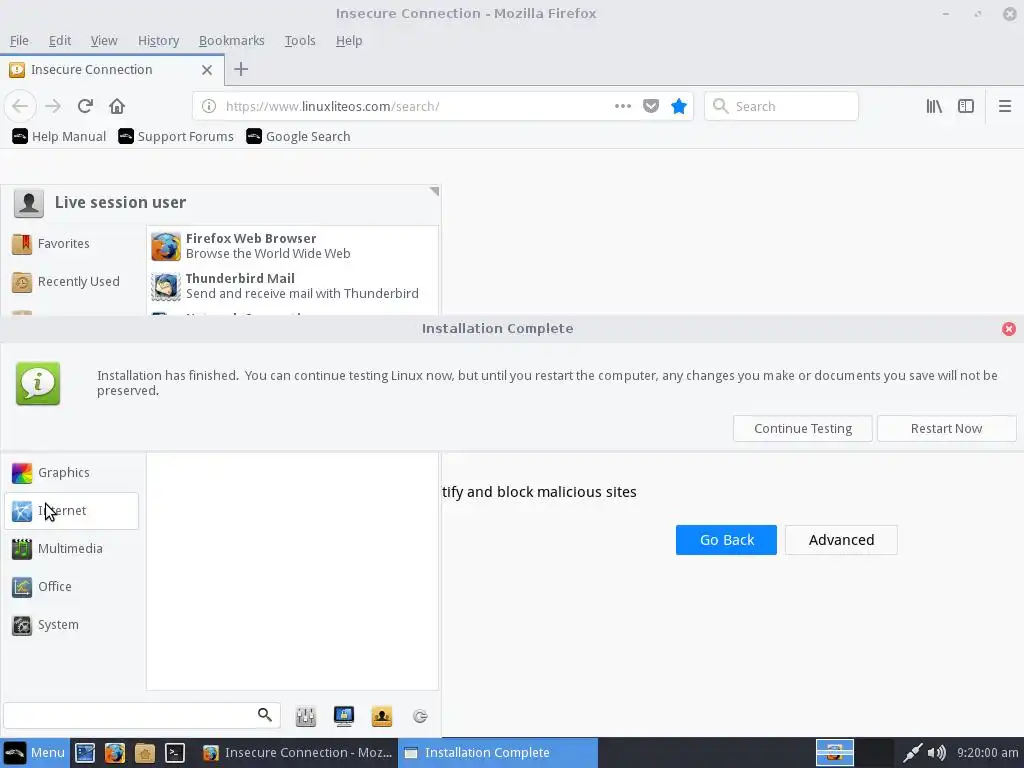Click Switch Users icon in menu
Image resolution: width=1024 pixels, height=768 pixels.
click(x=382, y=716)
